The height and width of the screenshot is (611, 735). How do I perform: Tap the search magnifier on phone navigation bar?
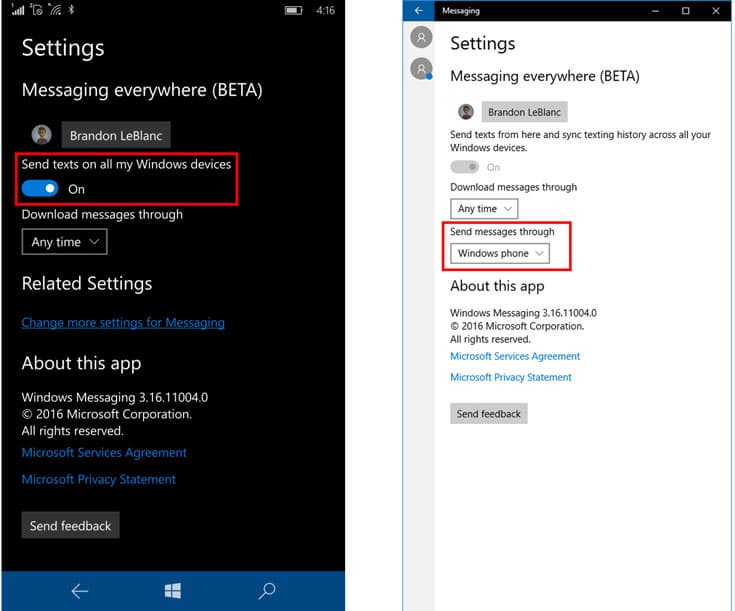pos(267,591)
